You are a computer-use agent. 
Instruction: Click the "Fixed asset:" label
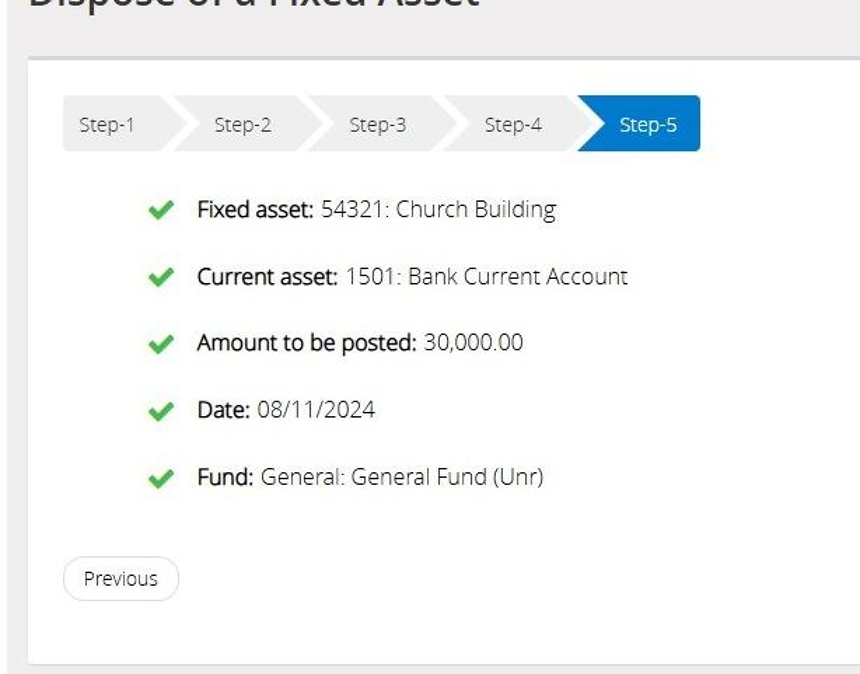(255, 210)
